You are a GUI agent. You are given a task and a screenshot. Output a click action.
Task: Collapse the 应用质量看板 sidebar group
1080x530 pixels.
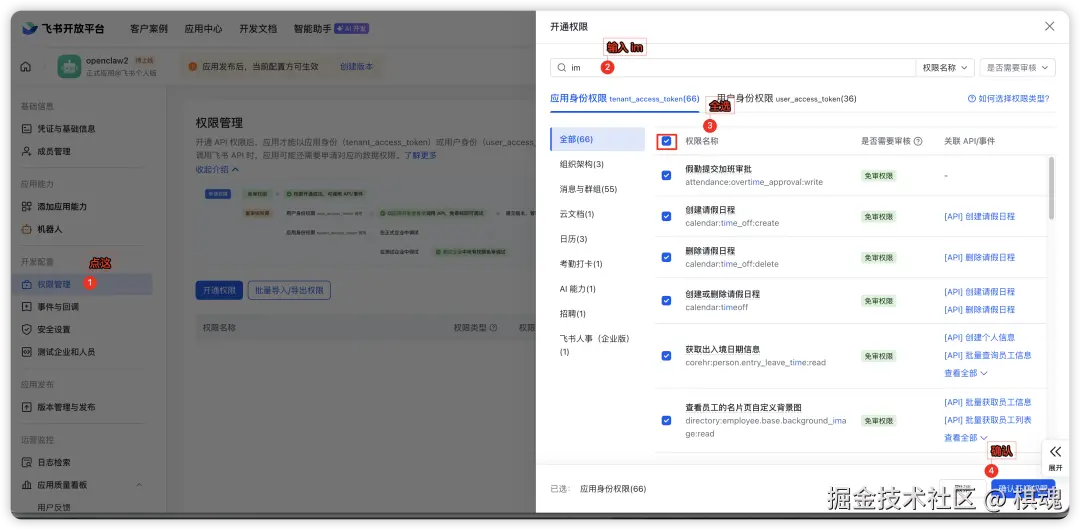(x=139, y=485)
